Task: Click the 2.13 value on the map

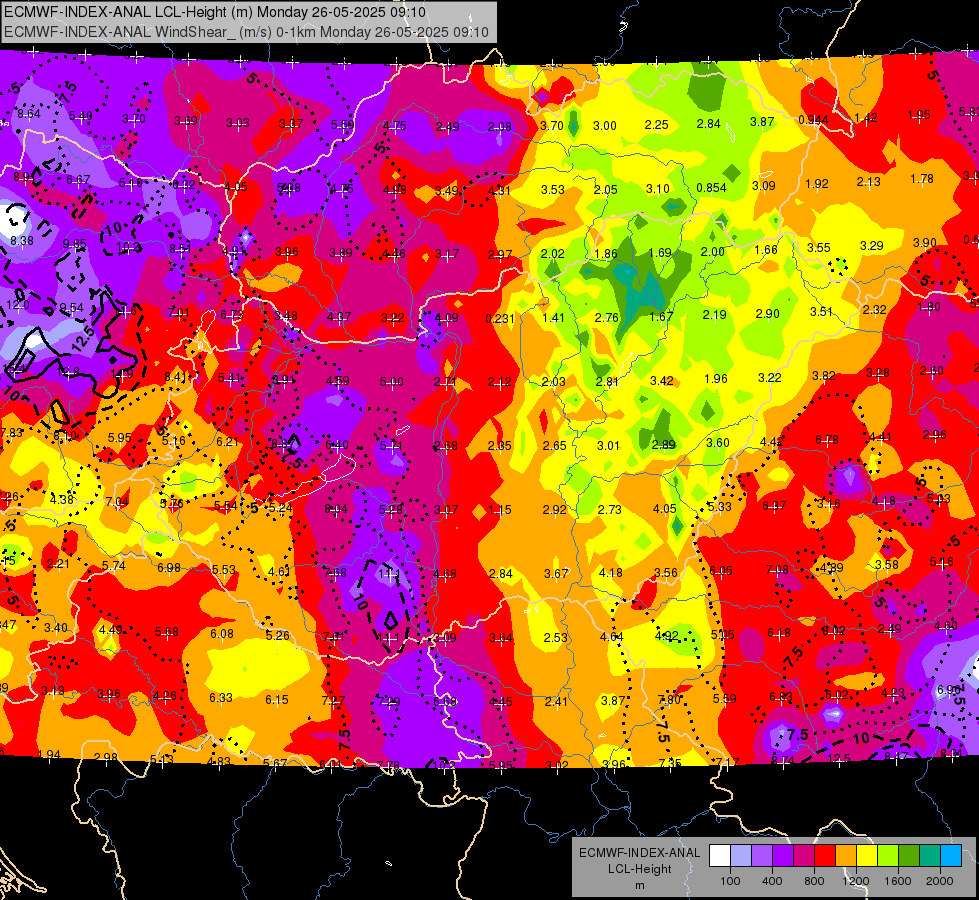Action: click(x=868, y=181)
